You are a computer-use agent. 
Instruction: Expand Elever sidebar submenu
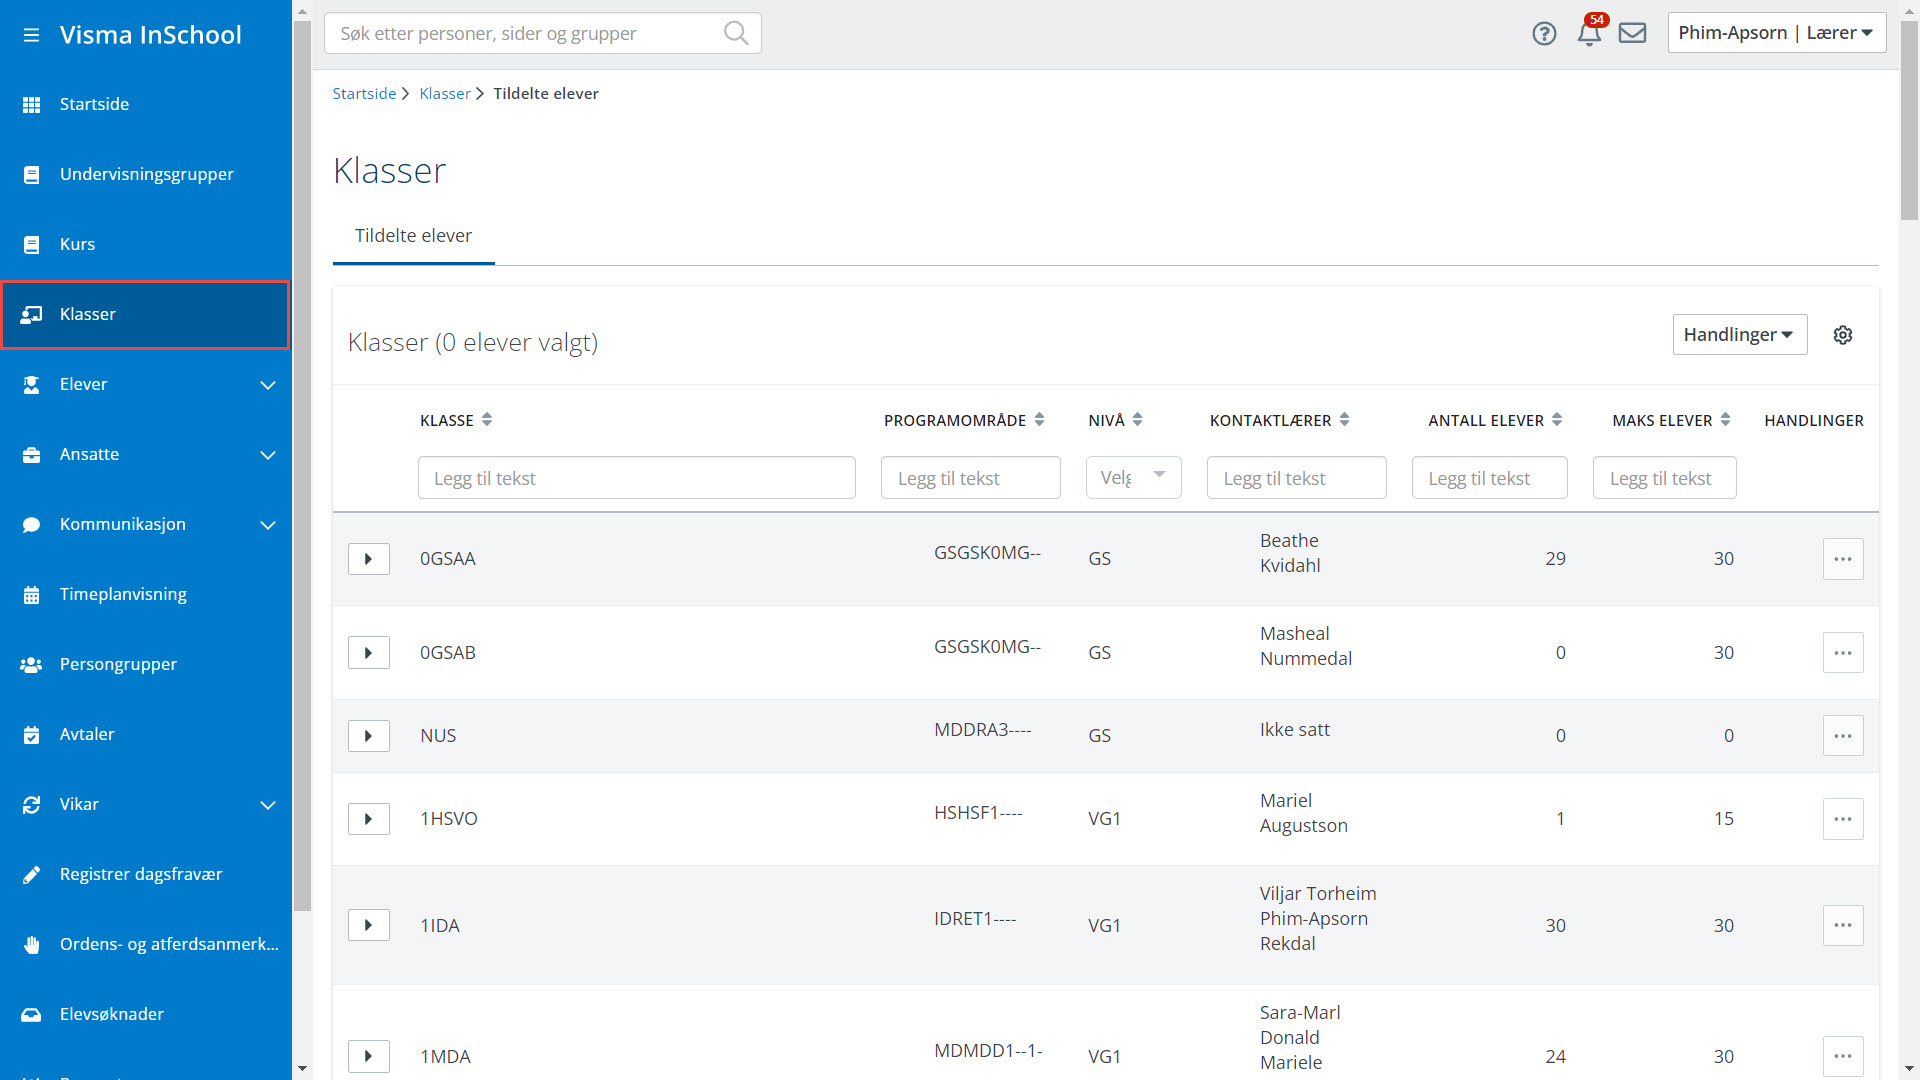267,385
